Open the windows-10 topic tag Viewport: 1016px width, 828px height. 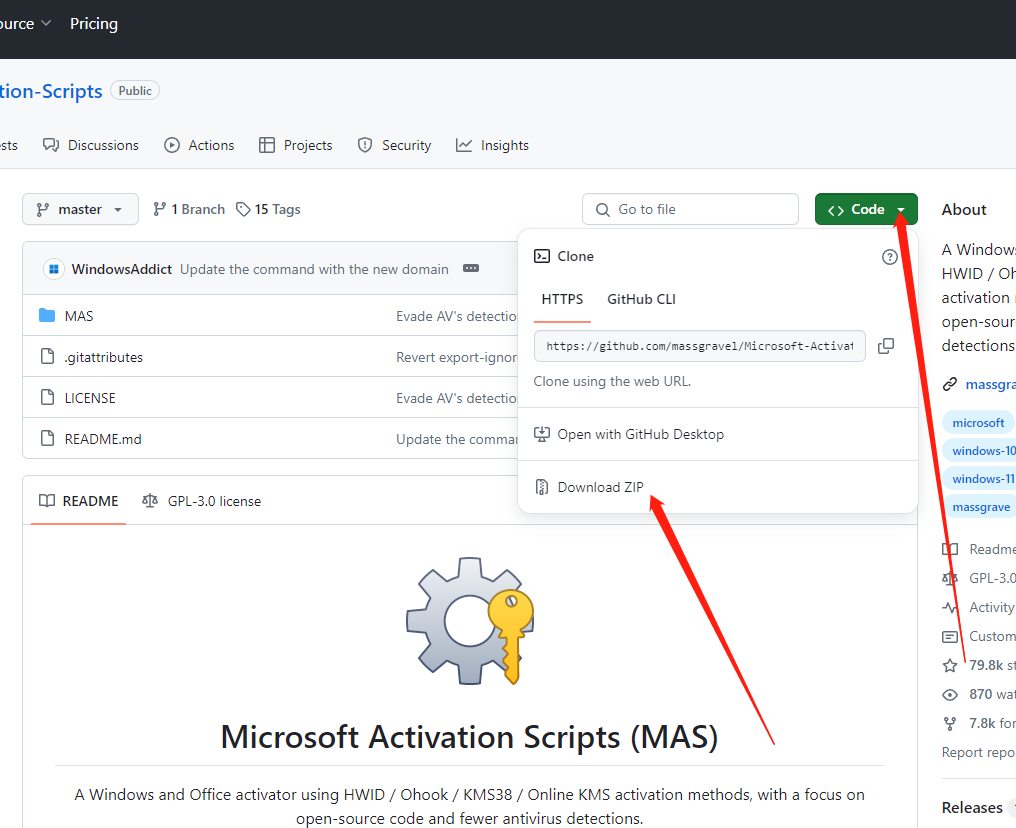click(980, 451)
